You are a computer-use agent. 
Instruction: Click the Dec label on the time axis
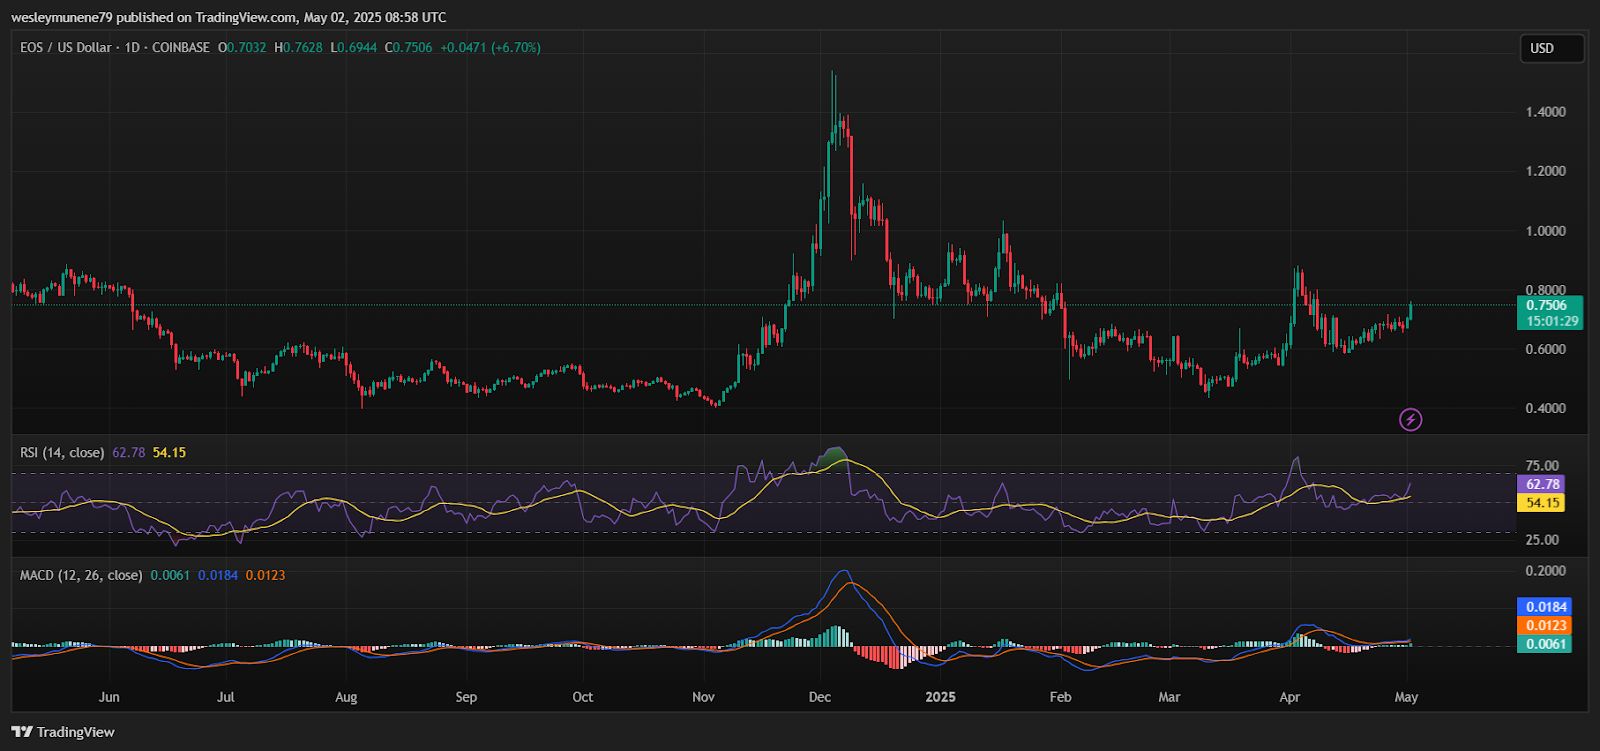click(x=820, y=697)
